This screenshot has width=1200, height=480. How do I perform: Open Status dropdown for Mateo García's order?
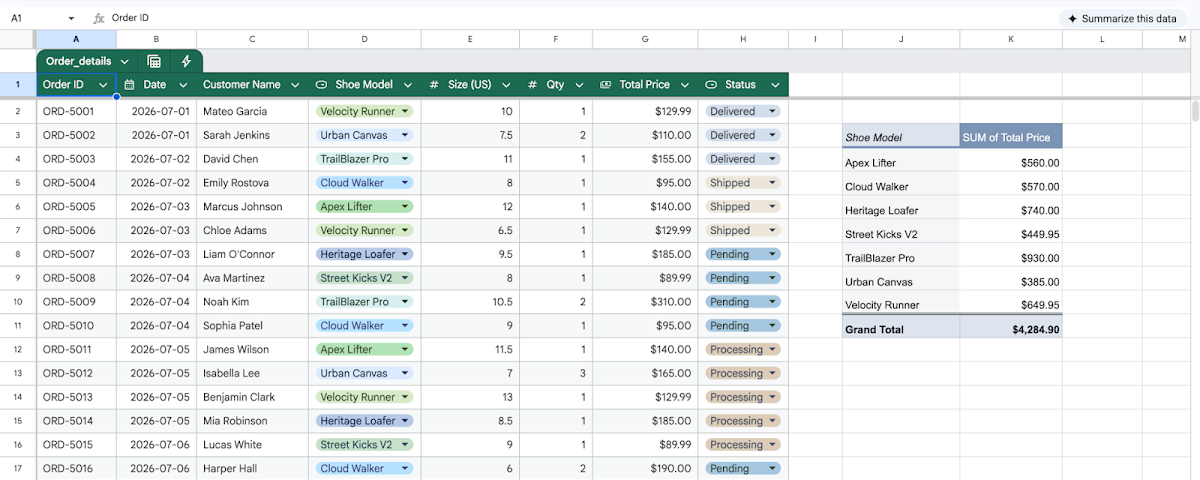[772, 111]
